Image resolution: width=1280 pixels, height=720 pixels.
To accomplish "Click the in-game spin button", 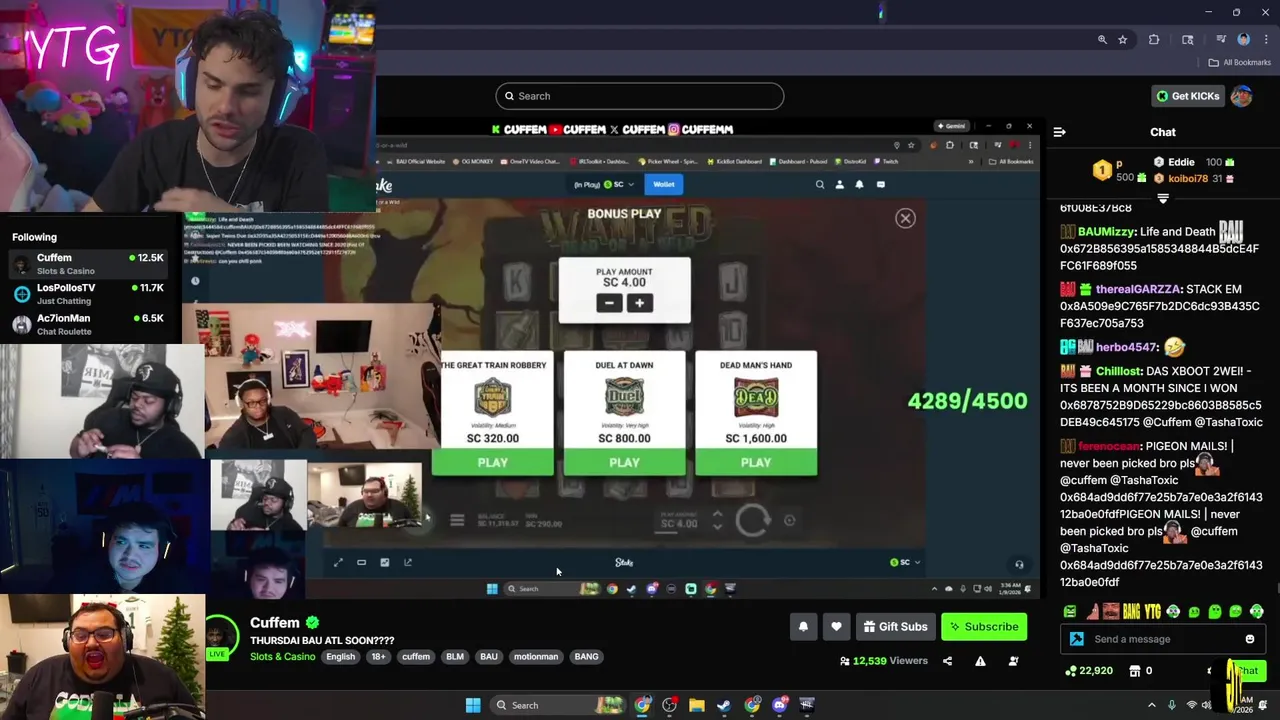I will pyautogui.click(x=753, y=520).
